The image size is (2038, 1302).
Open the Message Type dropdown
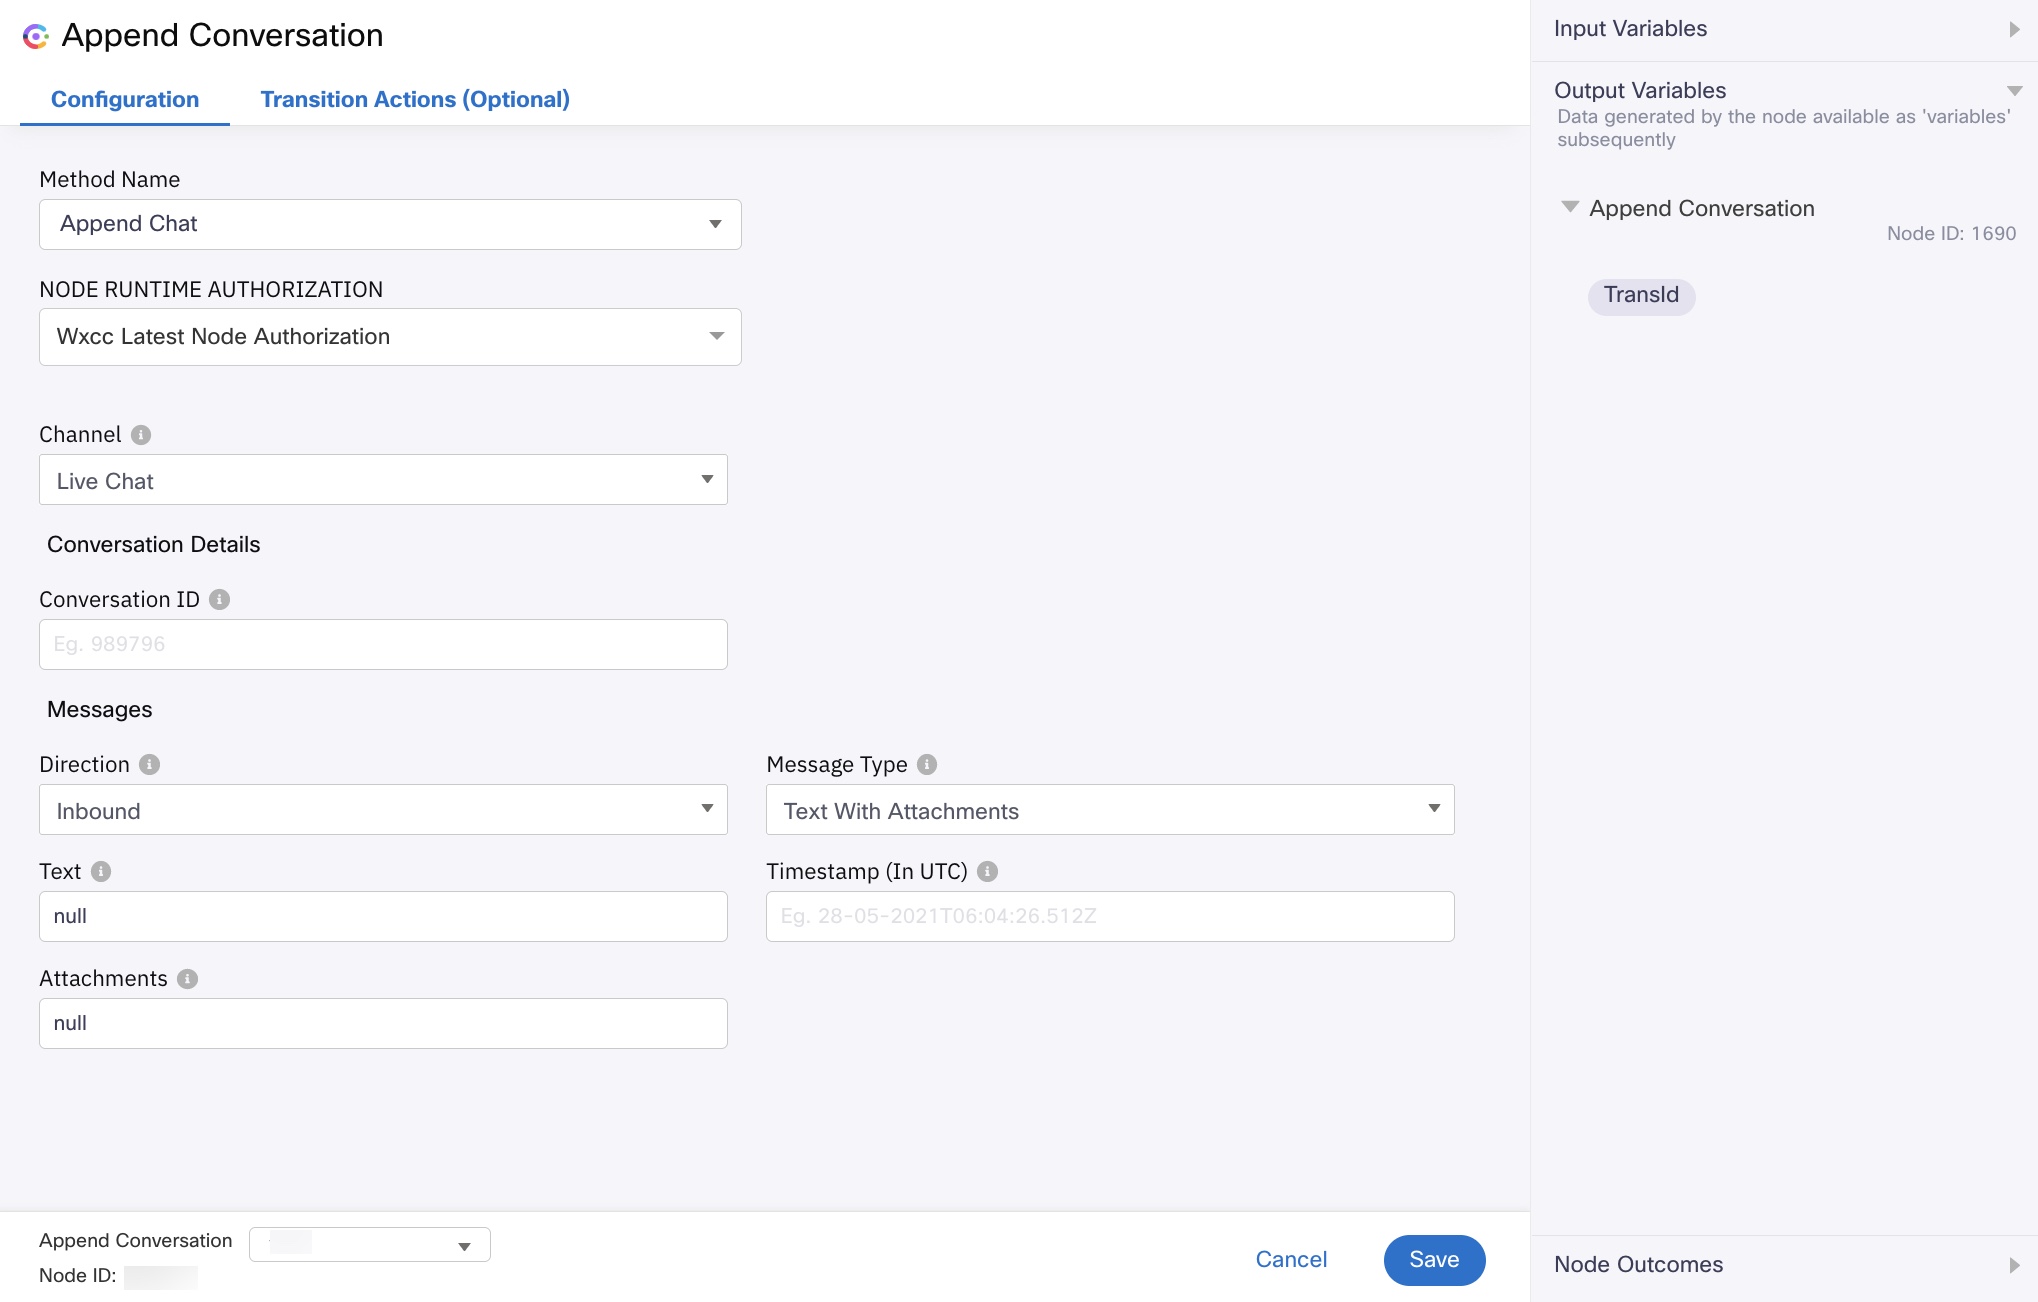point(1110,811)
